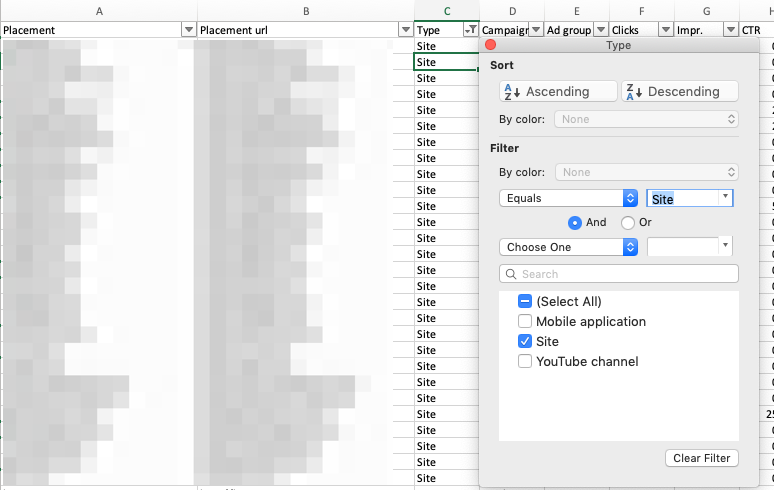The width and height of the screenshot is (774, 490).
Task: Open the Campaign column filter arrow
Action: [536, 31]
